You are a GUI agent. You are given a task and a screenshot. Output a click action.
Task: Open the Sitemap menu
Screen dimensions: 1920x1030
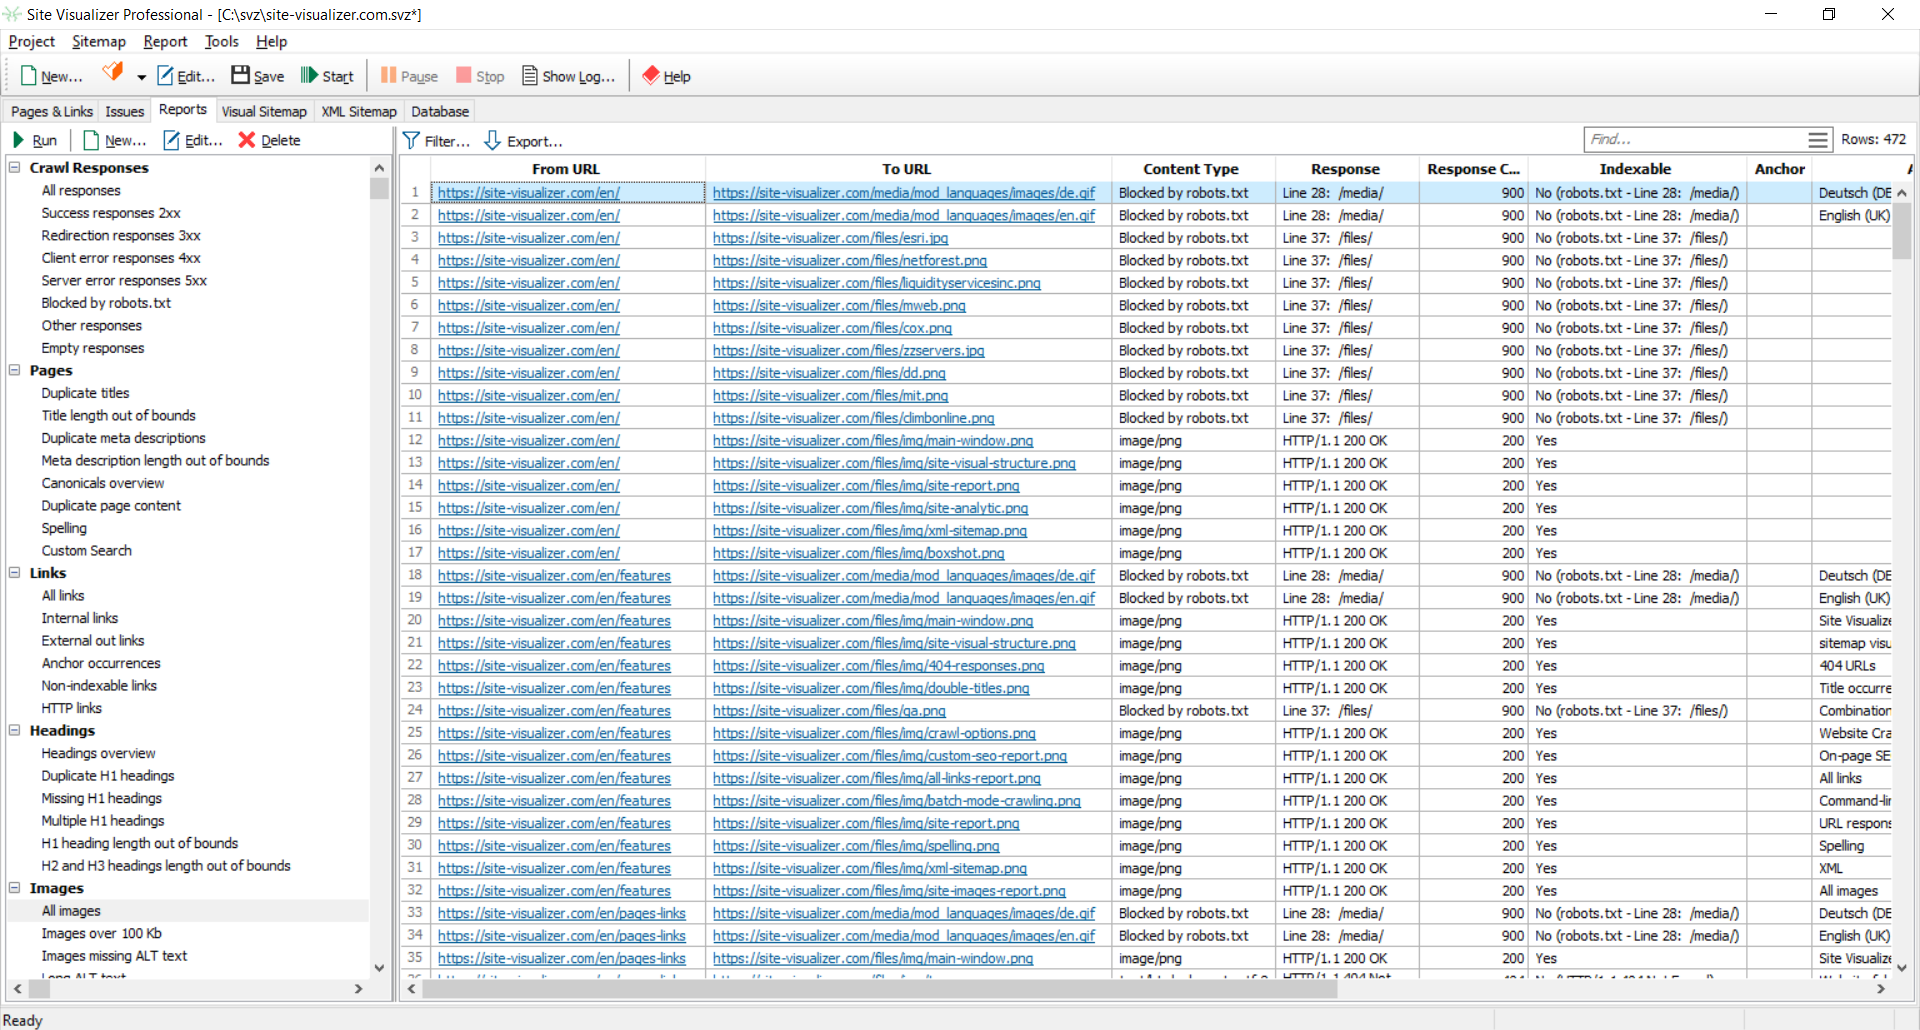coord(98,41)
